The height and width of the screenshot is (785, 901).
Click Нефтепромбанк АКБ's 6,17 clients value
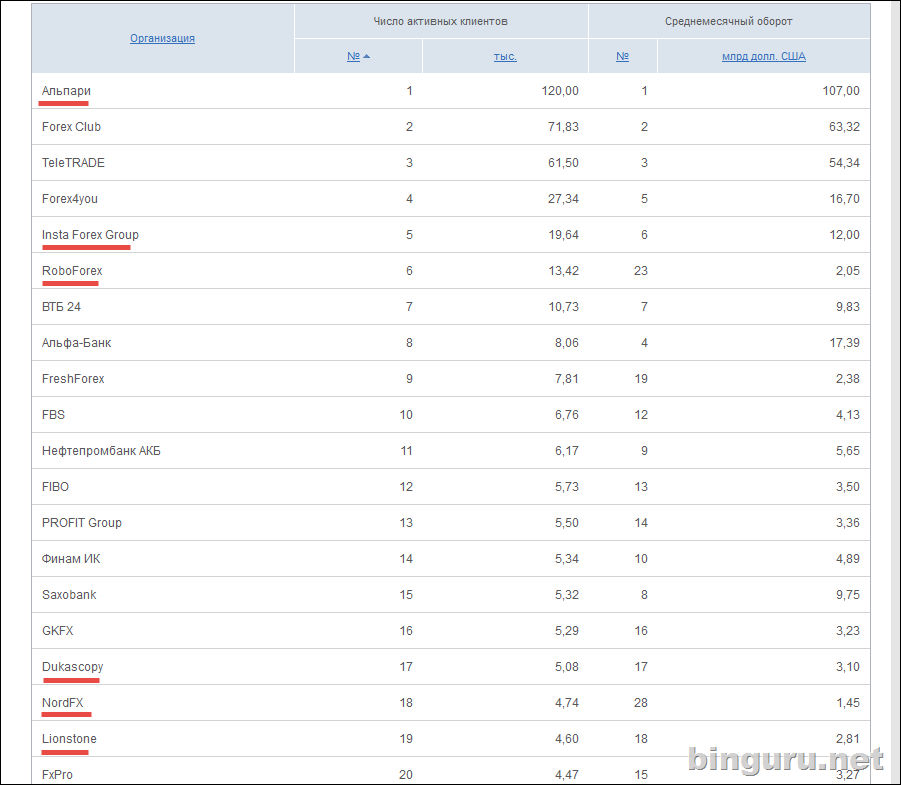567,451
